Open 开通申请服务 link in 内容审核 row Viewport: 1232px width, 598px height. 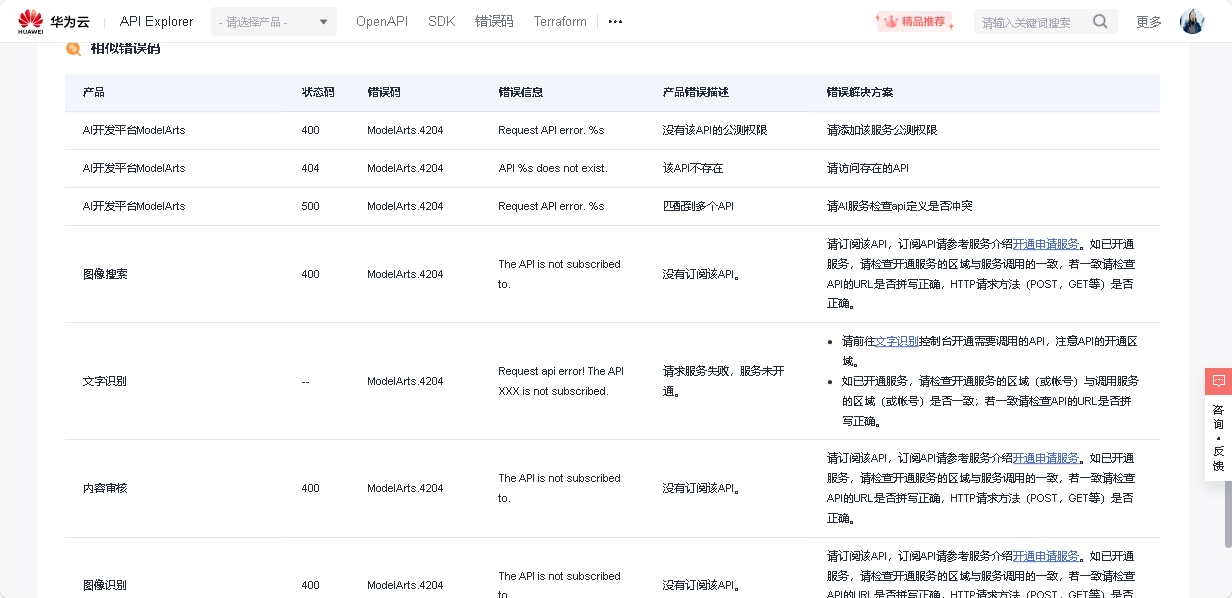tap(1046, 458)
